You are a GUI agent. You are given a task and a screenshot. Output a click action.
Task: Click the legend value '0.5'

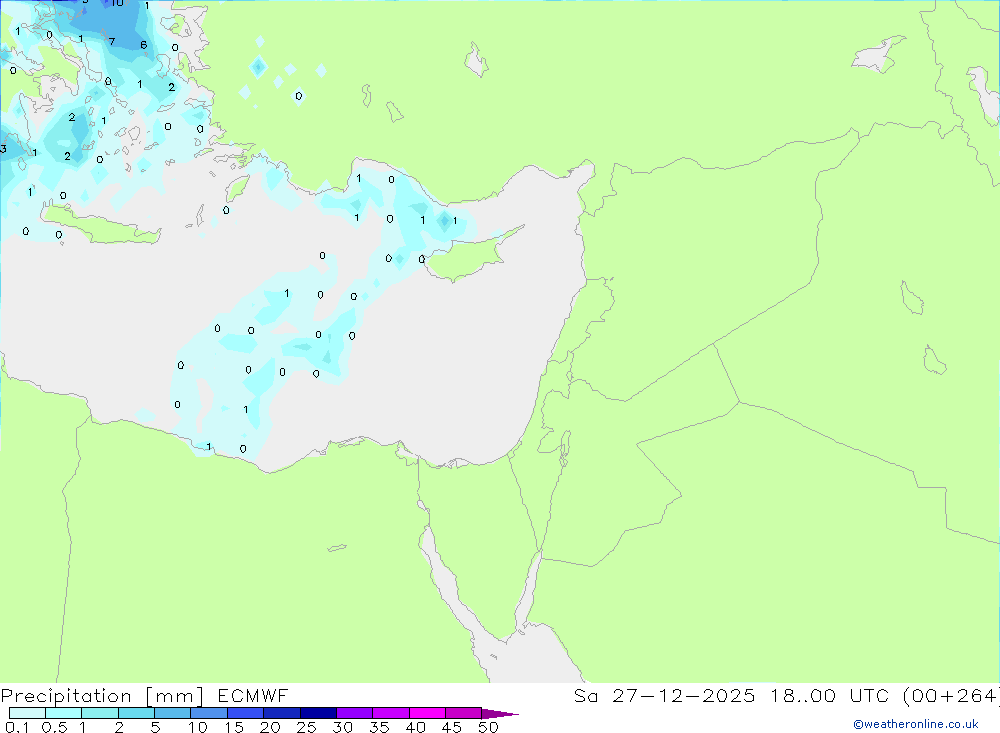[54, 727]
